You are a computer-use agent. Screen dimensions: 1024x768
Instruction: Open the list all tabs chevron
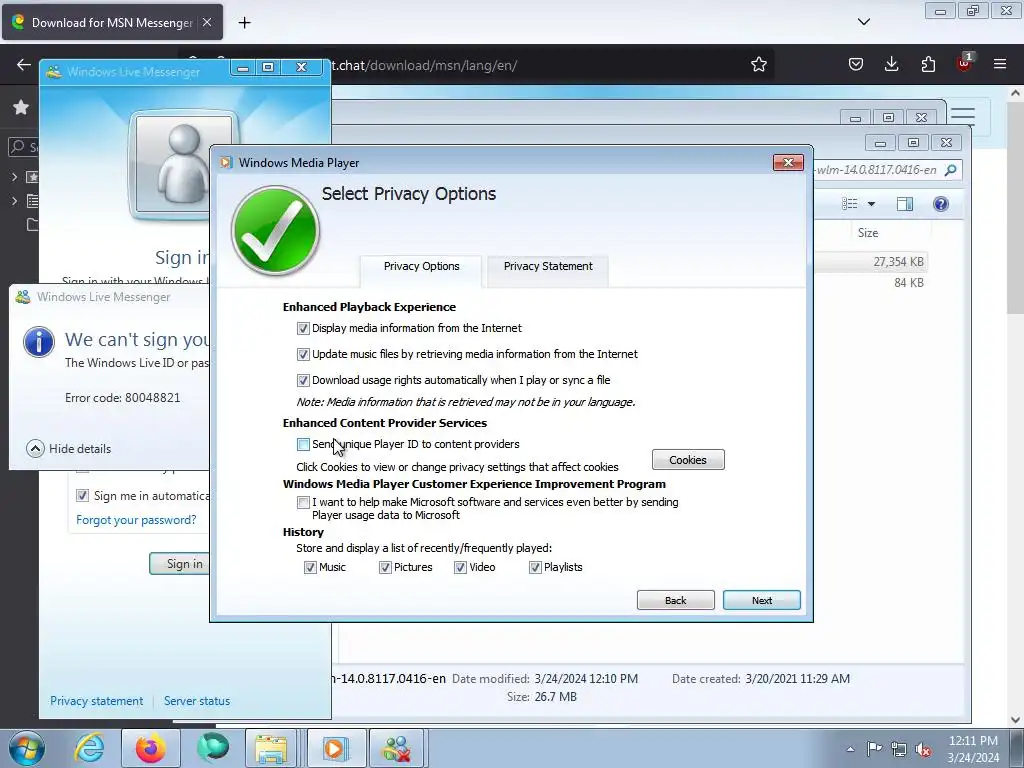(863, 22)
